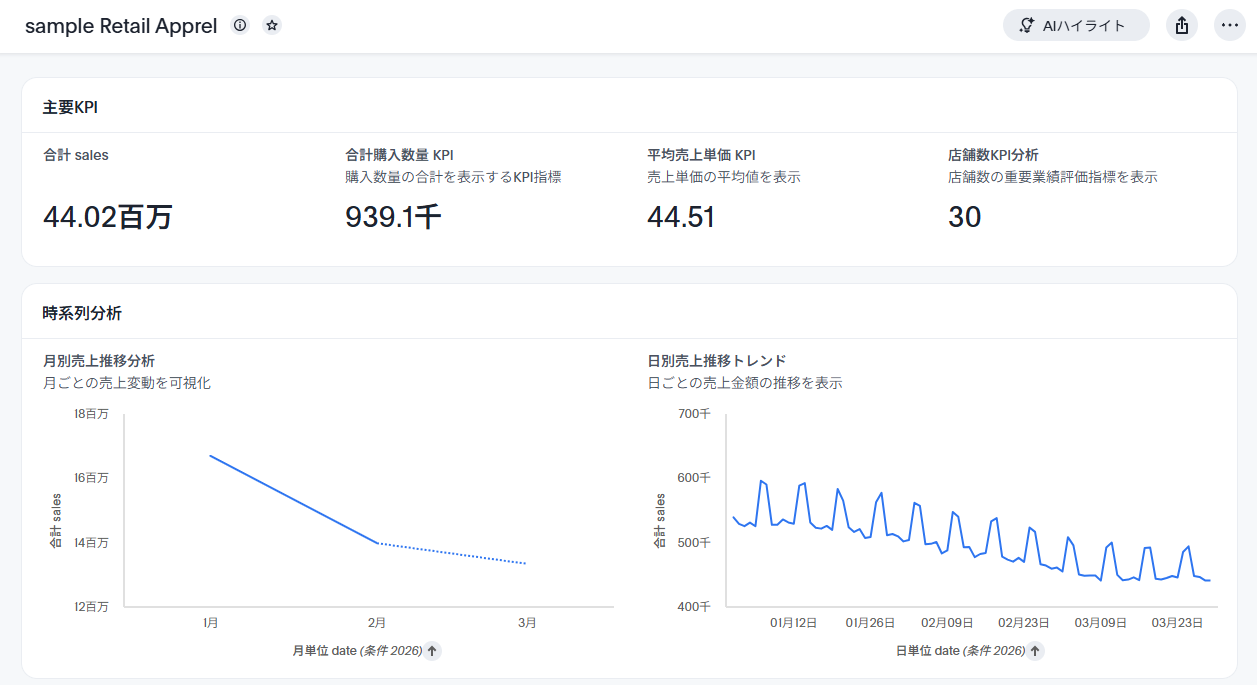Click the 44.02百万 KPI value
Viewport: 1257px width, 685px height.
[107, 217]
